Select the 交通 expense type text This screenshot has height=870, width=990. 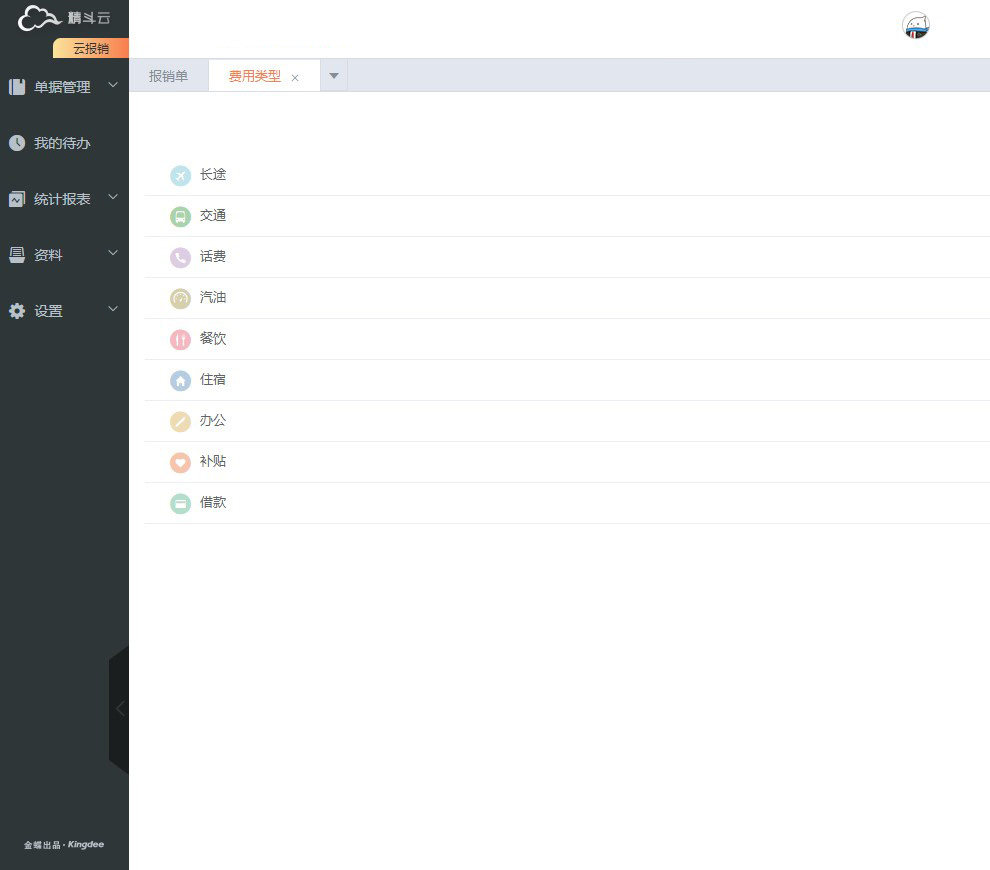tap(213, 215)
